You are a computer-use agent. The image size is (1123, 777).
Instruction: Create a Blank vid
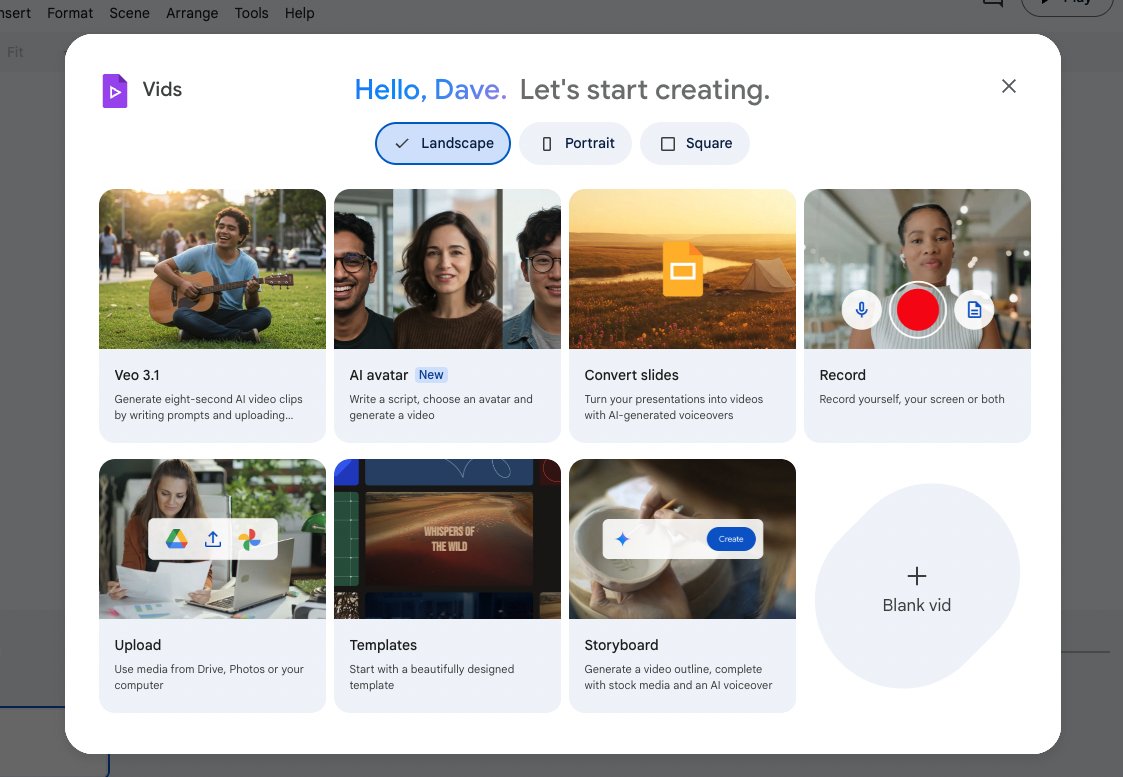[x=917, y=586]
